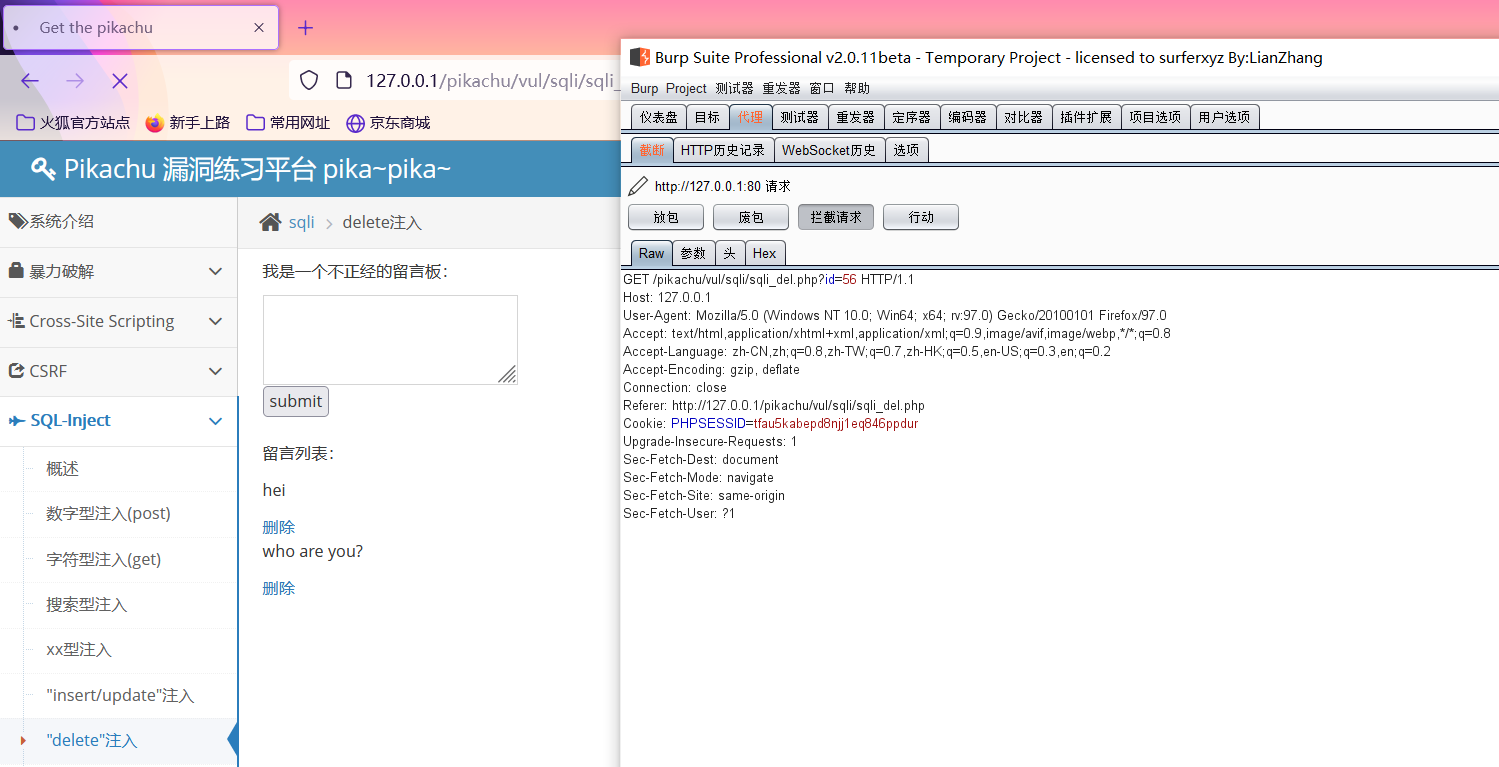Click the shield tracking protection icon
The height and width of the screenshot is (767, 1499).
point(309,80)
